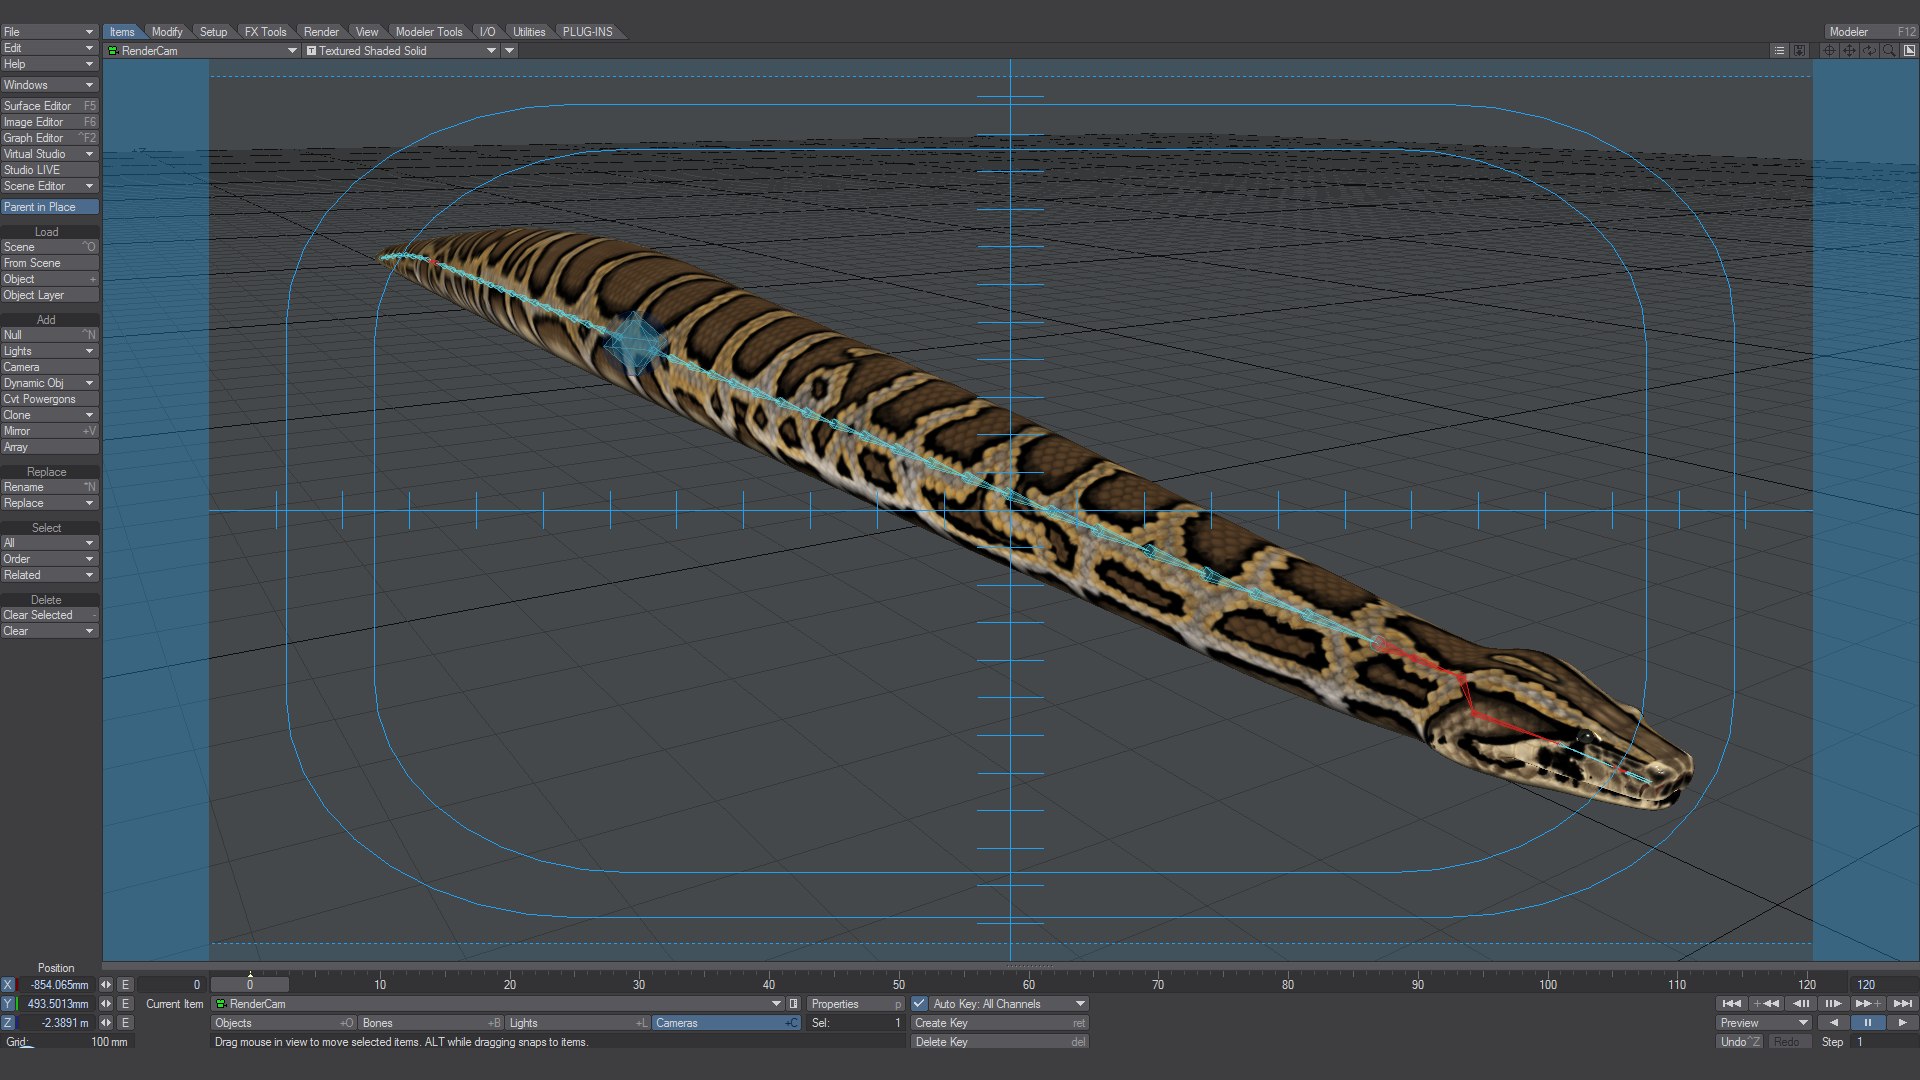Open the Render tab
This screenshot has height=1080, width=1920.
[321, 32]
